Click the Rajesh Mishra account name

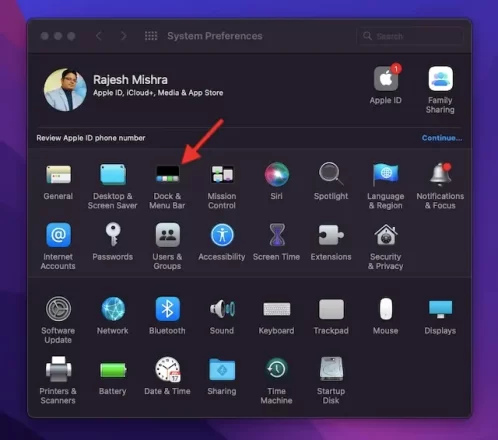(x=130, y=80)
